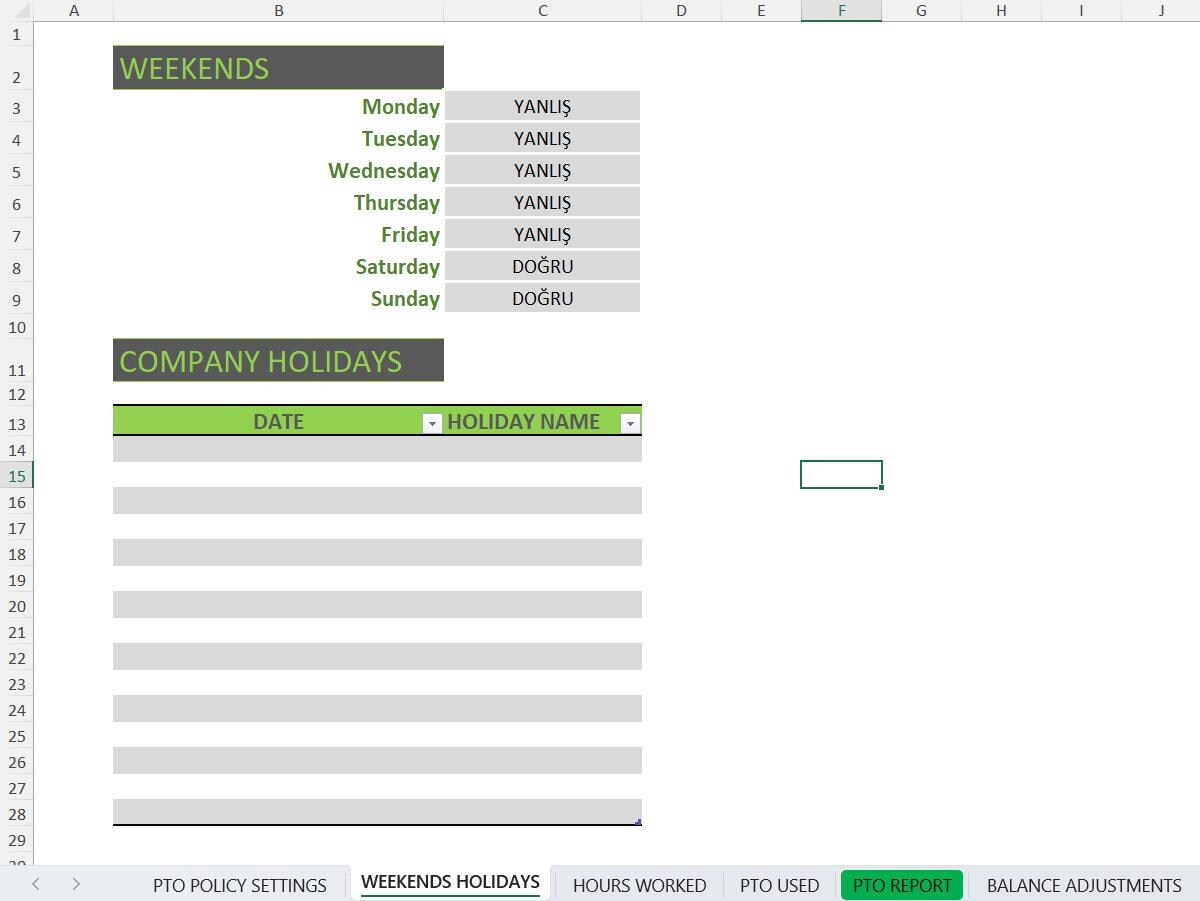
Task: Click column F header to select the column
Action: pos(841,11)
